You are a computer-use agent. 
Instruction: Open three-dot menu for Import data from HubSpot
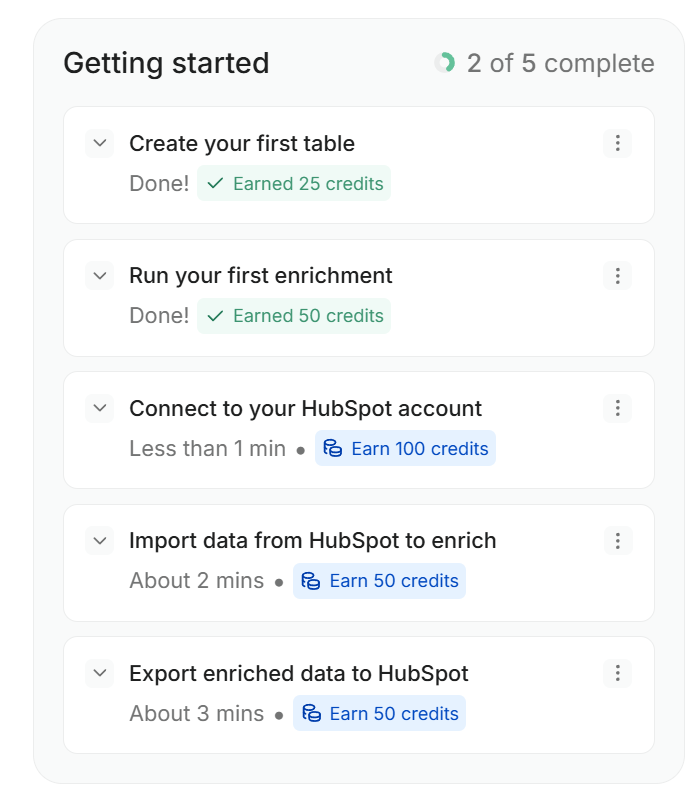pyautogui.click(x=618, y=540)
